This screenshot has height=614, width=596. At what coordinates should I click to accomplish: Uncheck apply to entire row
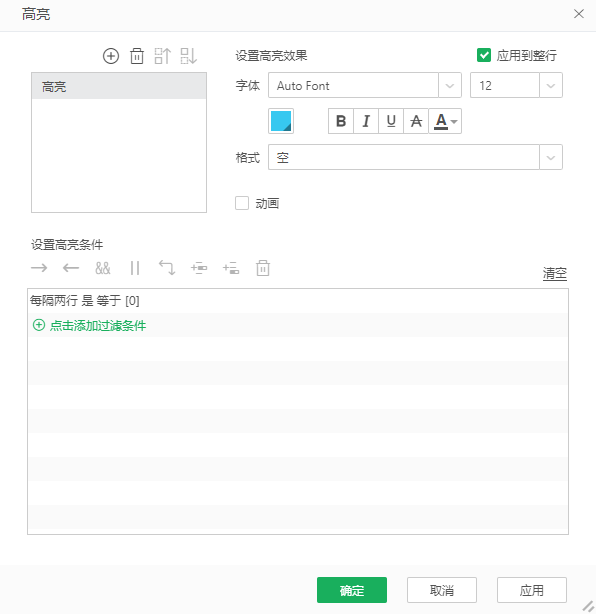(x=484, y=55)
